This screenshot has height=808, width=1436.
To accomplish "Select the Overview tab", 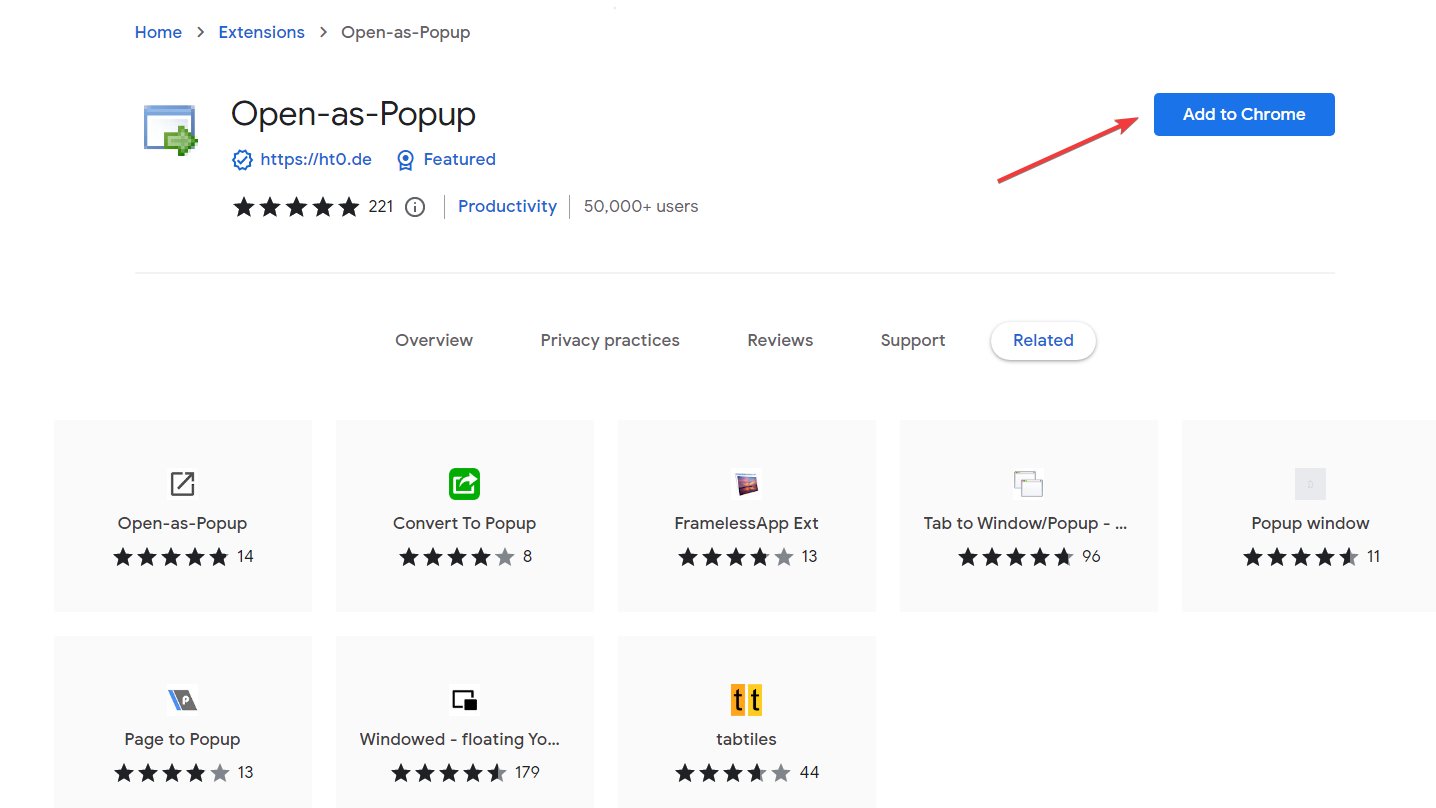I will pos(434,340).
